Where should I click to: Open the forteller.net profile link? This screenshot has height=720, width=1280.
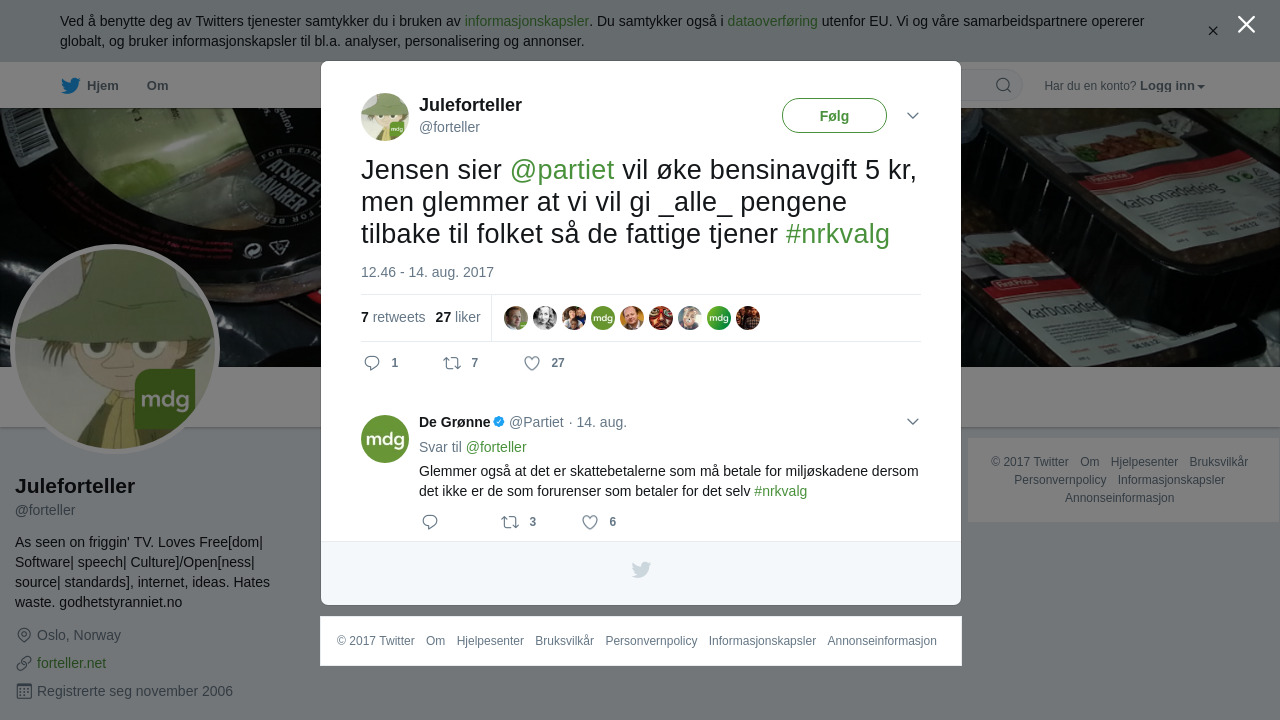[x=71, y=663]
